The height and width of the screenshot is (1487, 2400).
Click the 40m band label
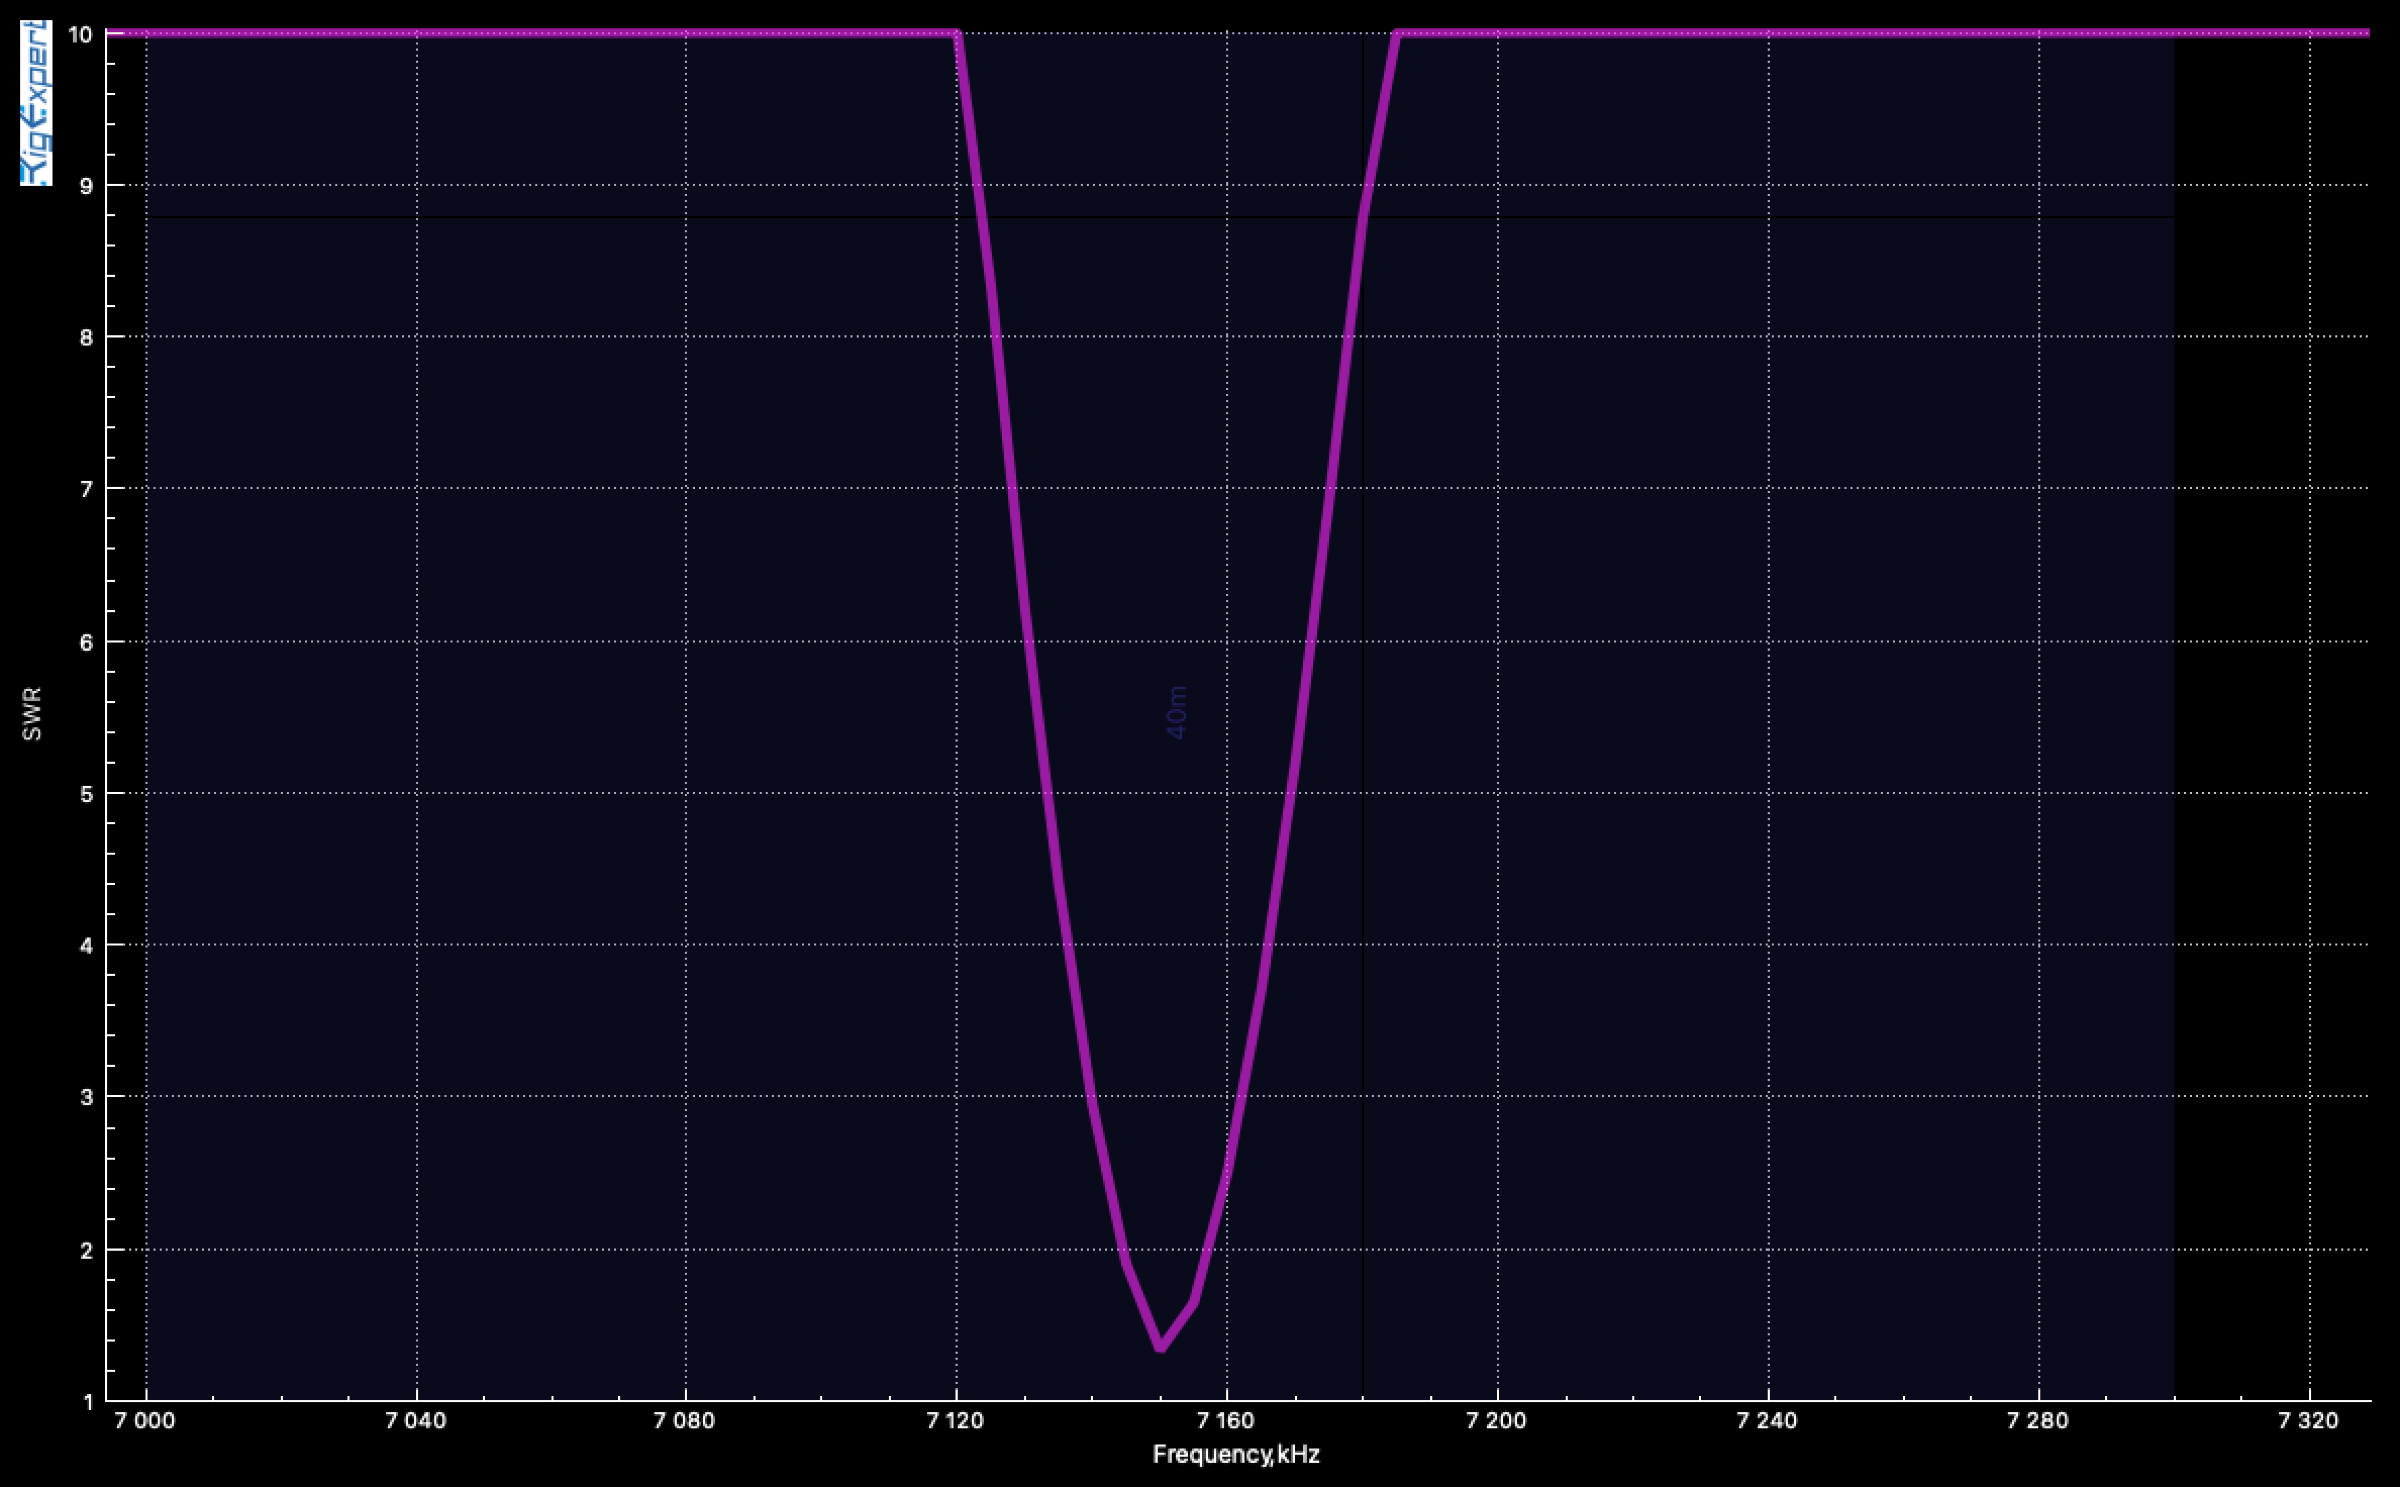(x=1177, y=712)
